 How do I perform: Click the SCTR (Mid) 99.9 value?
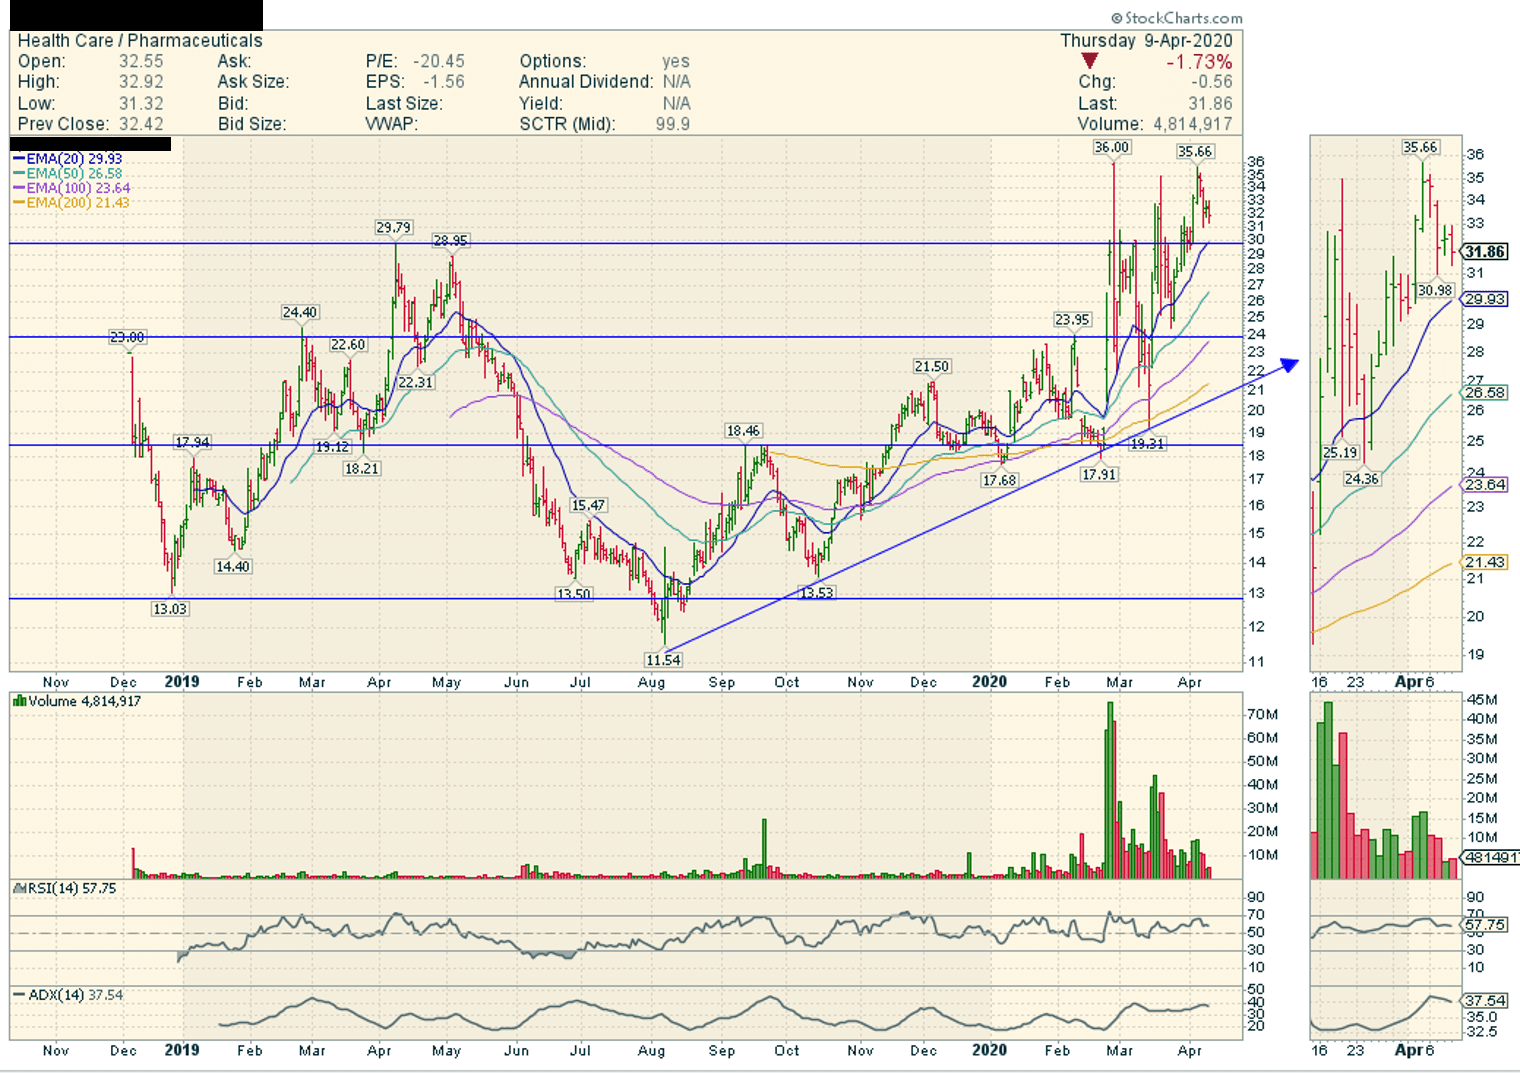pos(672,124)
